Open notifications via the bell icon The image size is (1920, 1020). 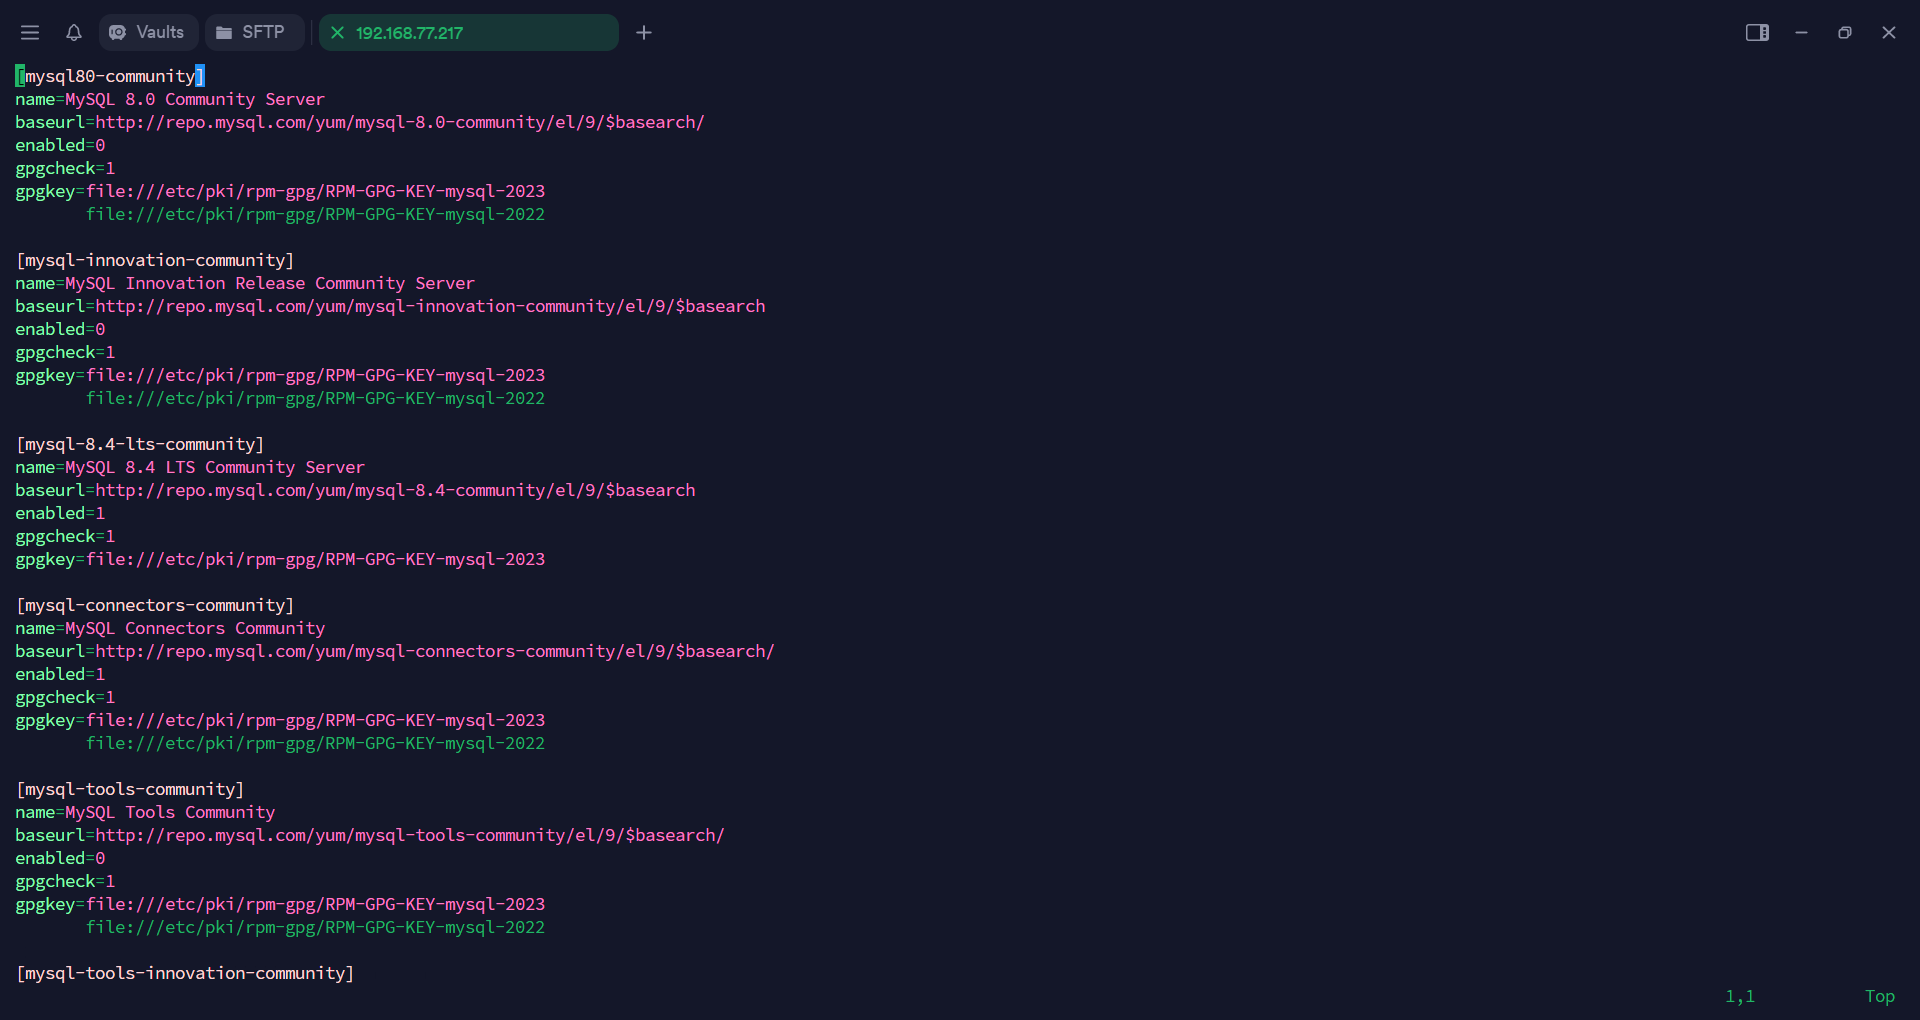pos(73,32)
